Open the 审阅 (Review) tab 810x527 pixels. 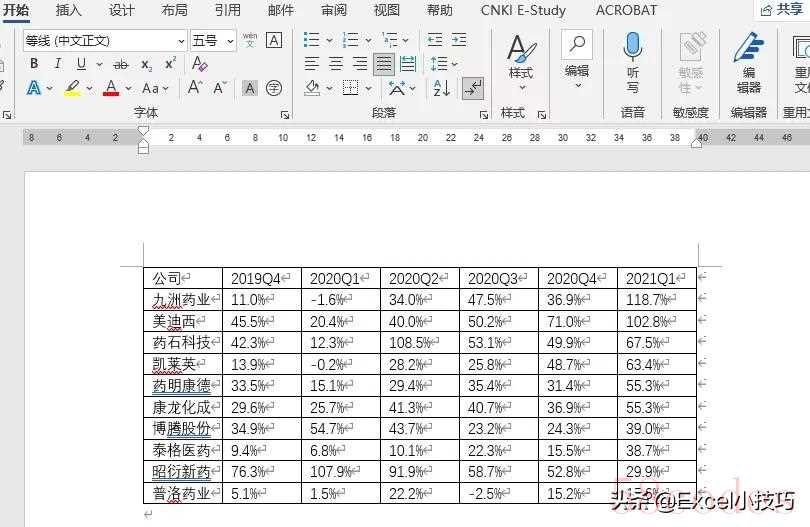point(334,10)
